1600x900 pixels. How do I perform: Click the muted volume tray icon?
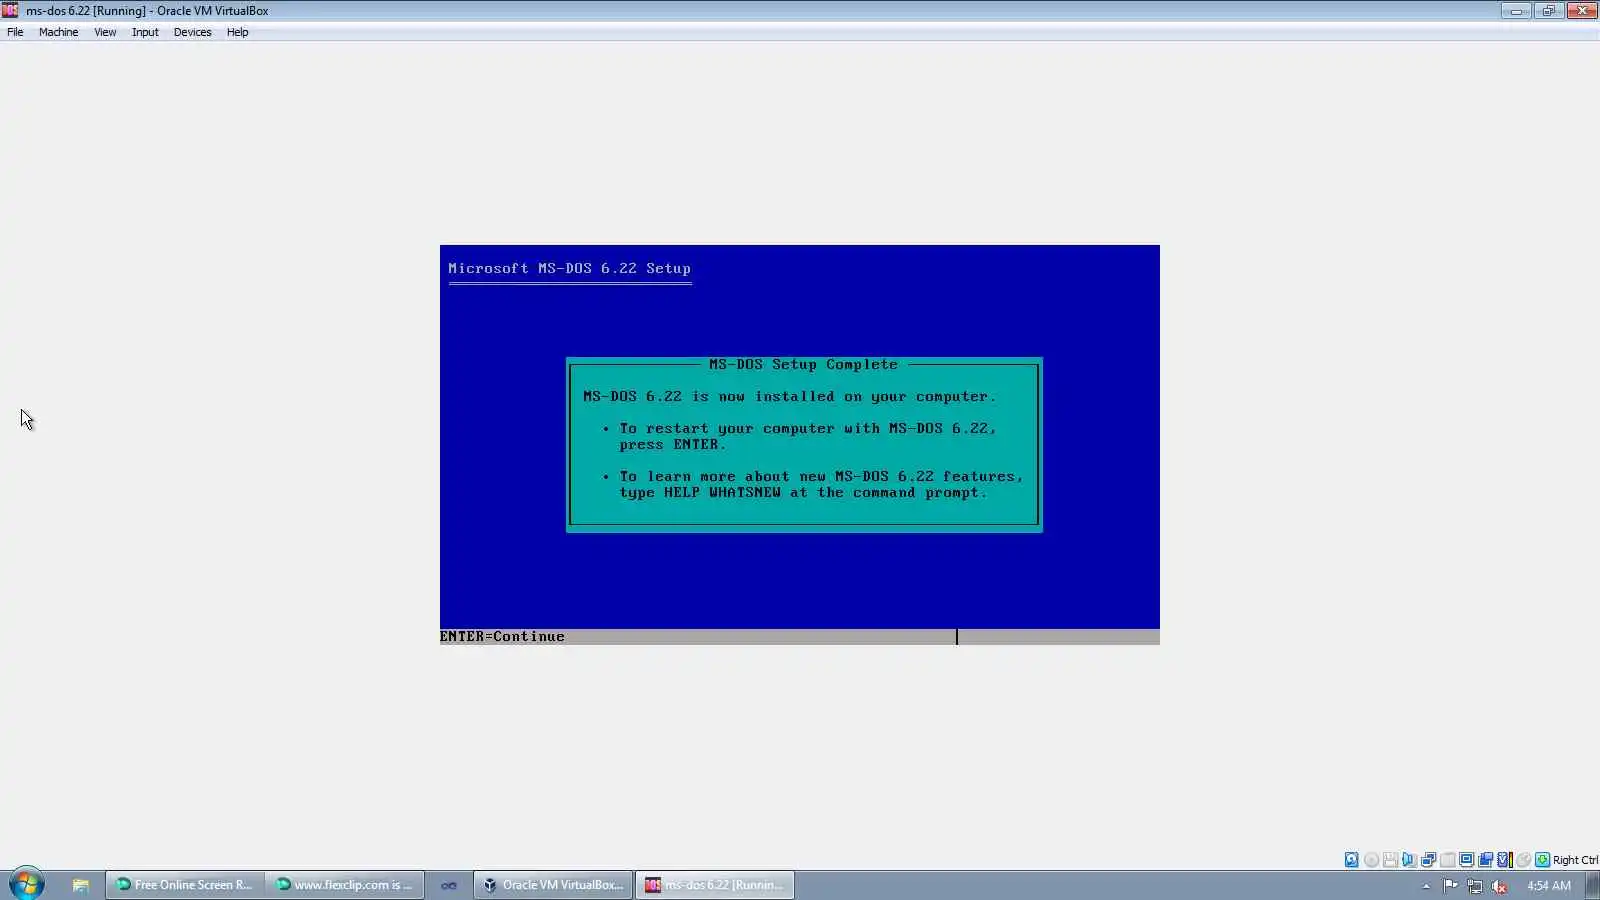coord(1499,886)
